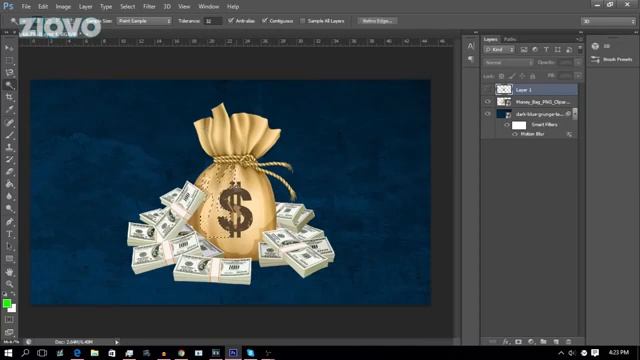Select the Clone Stamp tool
Screen dimensions: 640x360
click(9, 147)
